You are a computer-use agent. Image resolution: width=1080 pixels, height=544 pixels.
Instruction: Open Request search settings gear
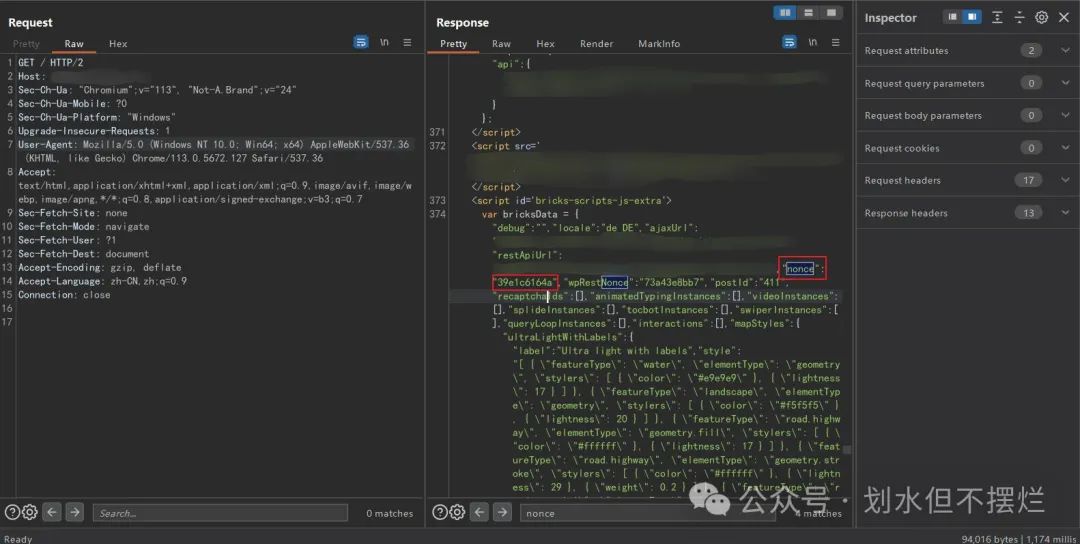29,512
